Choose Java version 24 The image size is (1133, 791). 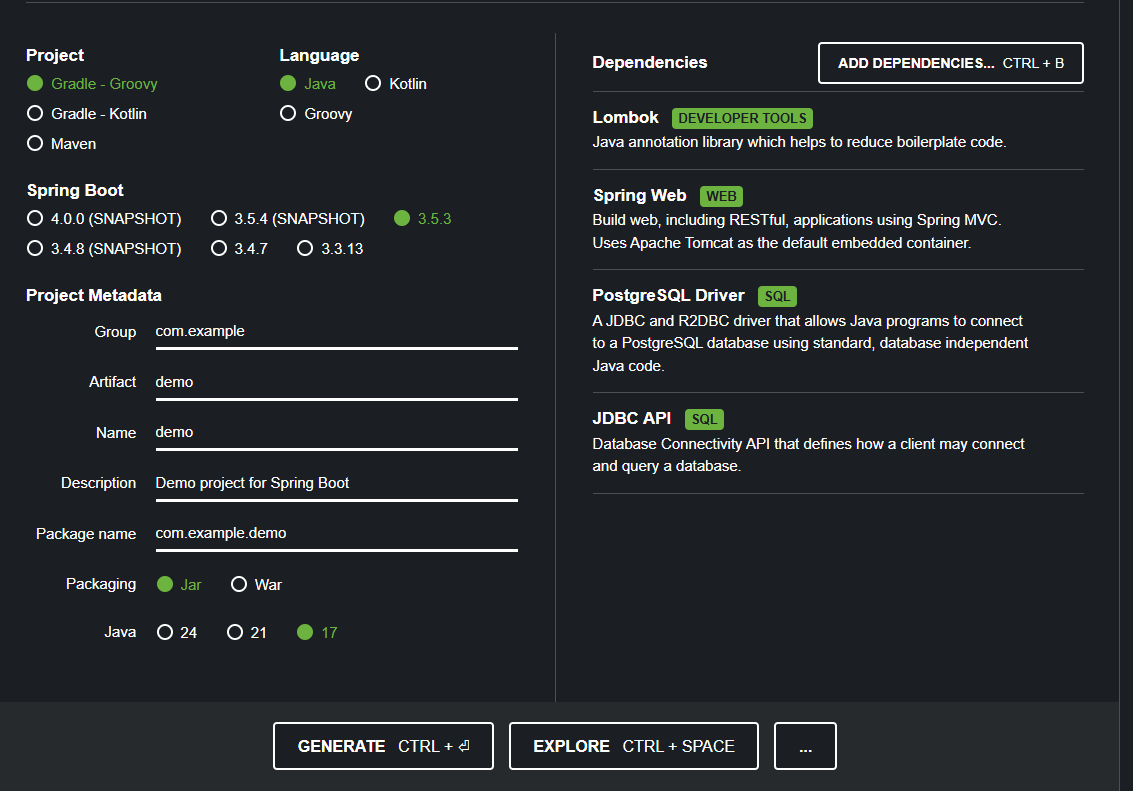(x=177, y=632)
